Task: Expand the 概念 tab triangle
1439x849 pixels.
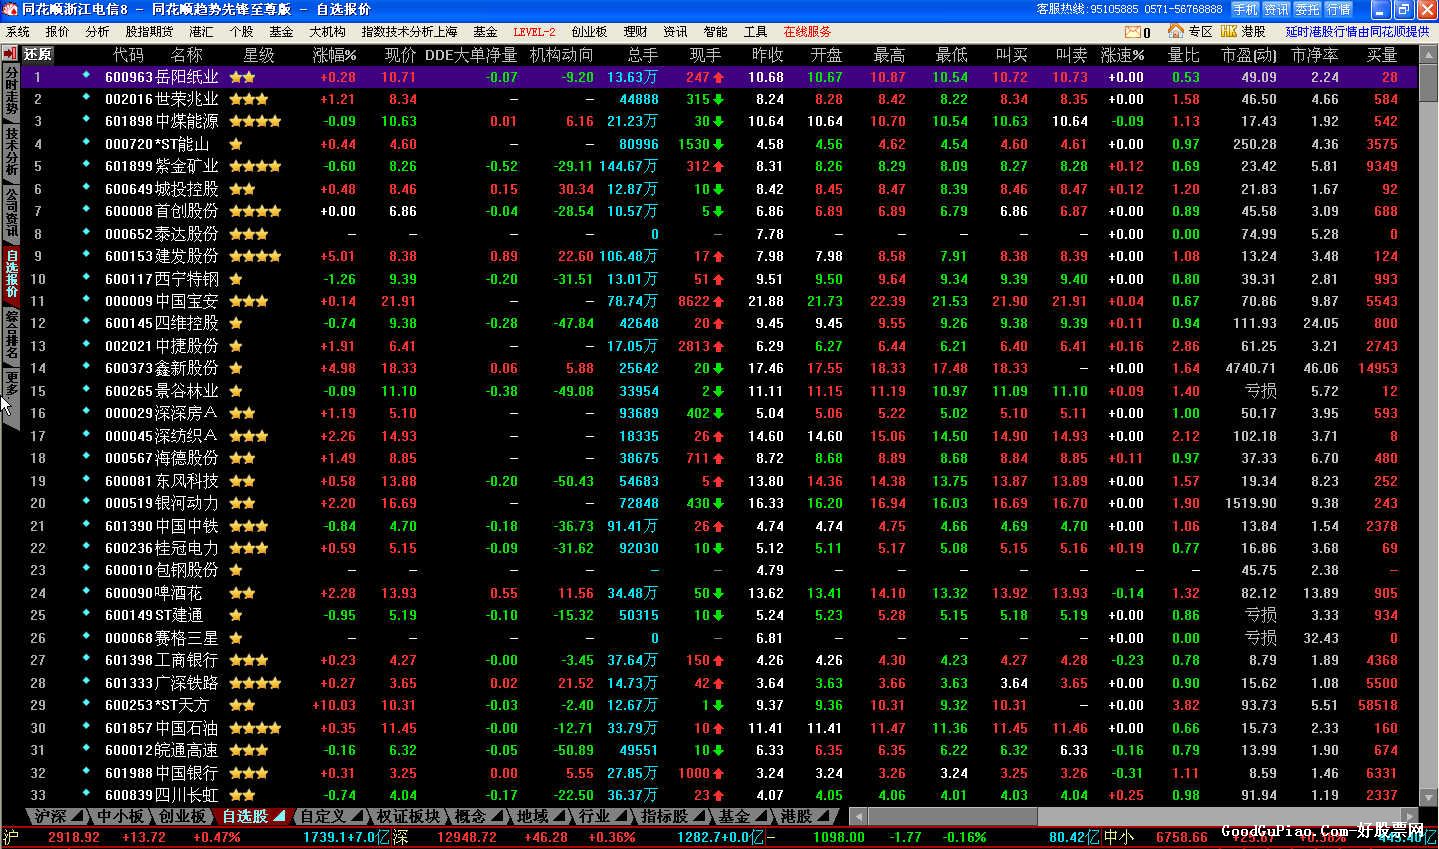Action: (496, 817)
